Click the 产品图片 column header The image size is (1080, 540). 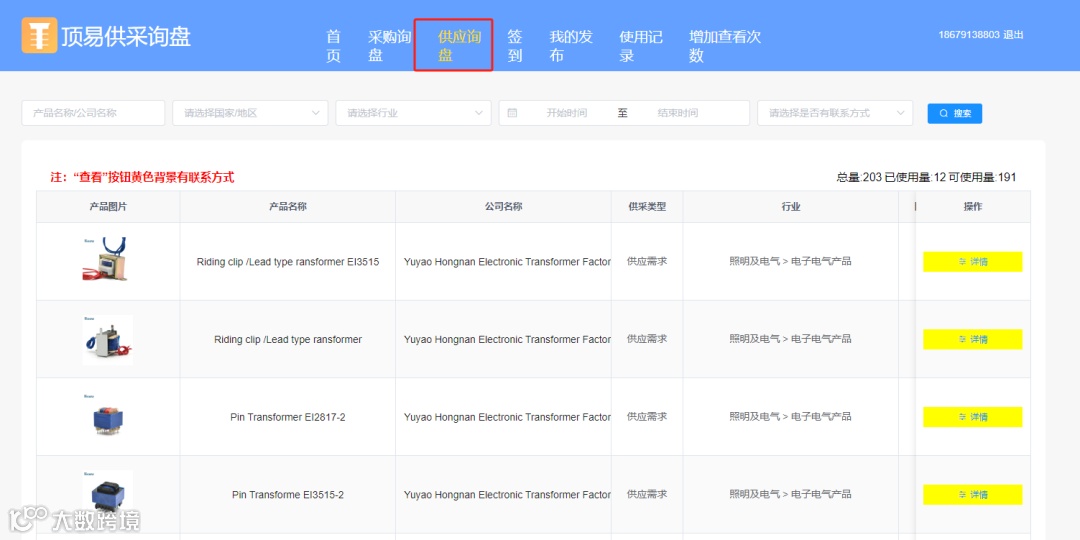[108, 207]
